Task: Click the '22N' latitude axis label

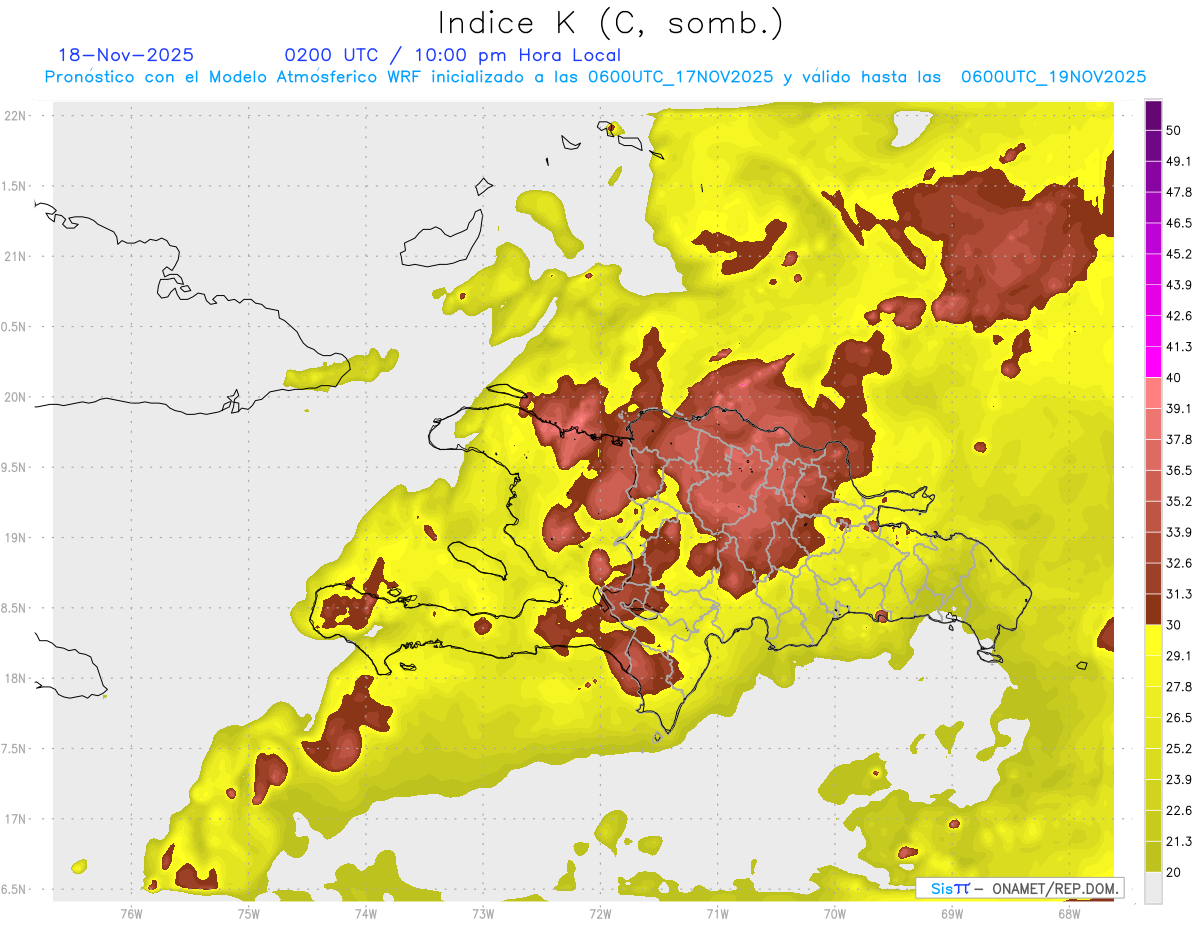Action: click(17, 115)
